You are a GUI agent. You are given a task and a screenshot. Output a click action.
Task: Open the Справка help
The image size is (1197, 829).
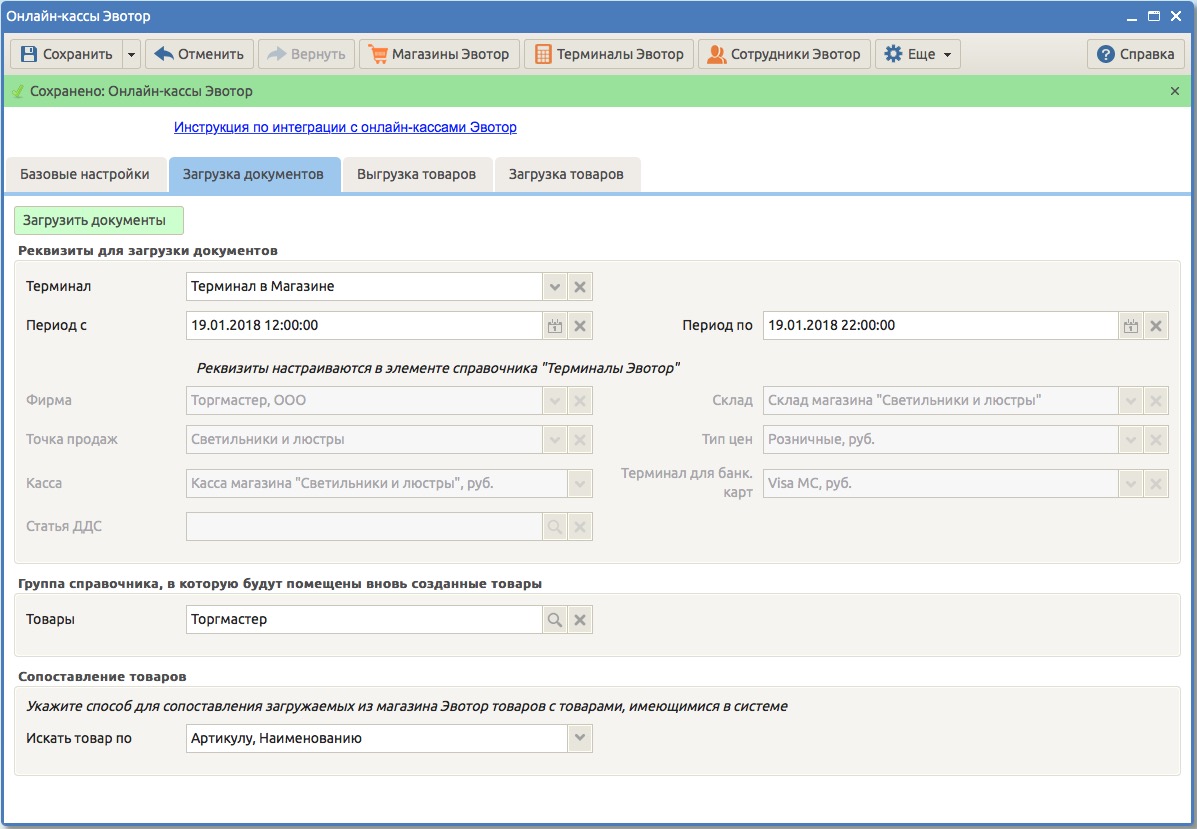1136,54
